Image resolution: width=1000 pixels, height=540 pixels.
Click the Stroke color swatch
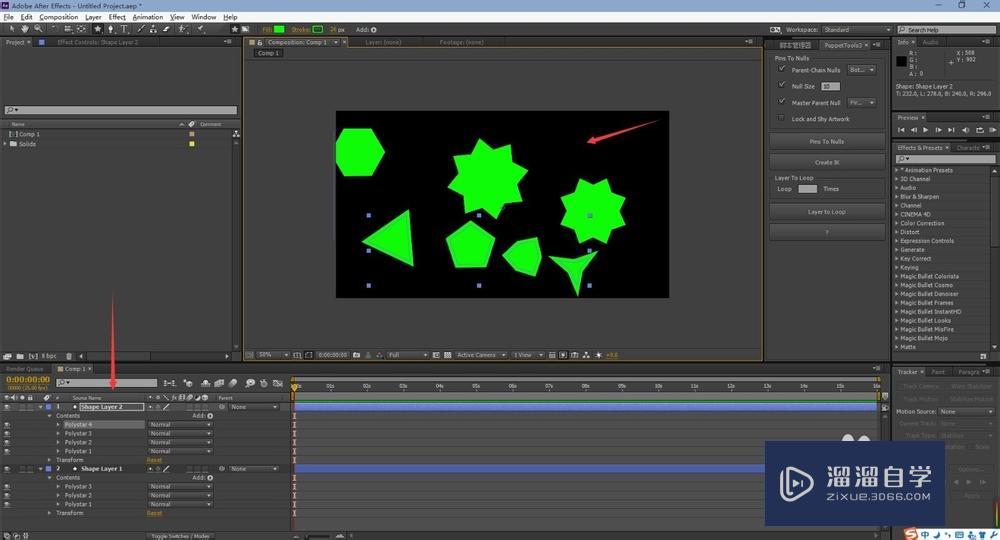click(318, 29)
